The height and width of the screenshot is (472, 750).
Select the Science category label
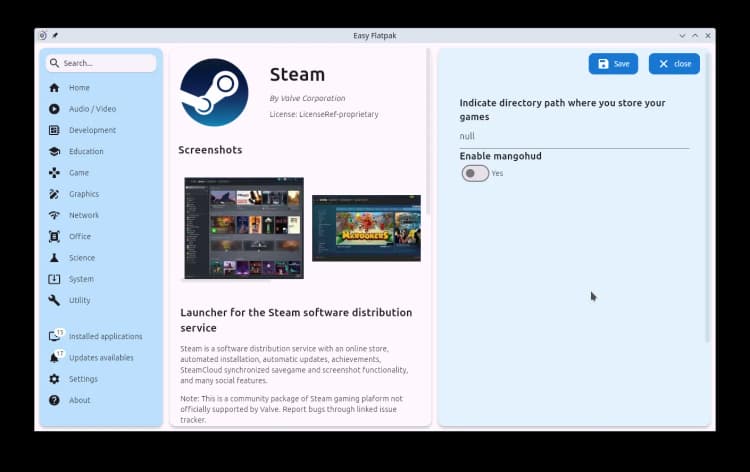(82, 258)
